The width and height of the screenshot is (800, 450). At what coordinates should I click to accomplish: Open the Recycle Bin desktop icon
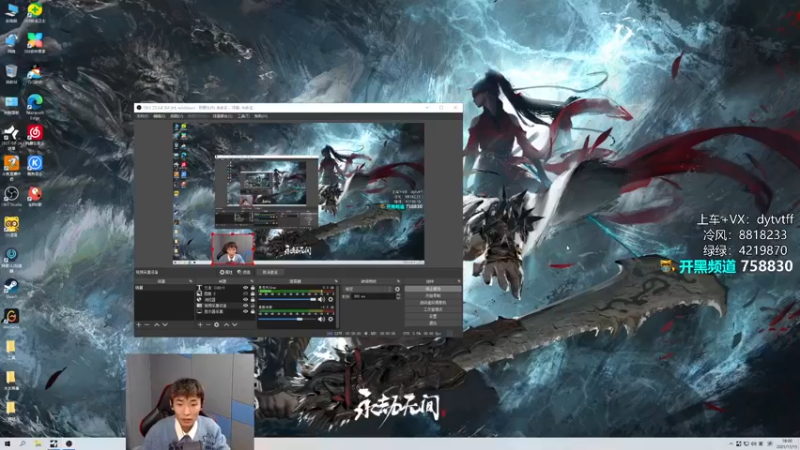point(11,74)
